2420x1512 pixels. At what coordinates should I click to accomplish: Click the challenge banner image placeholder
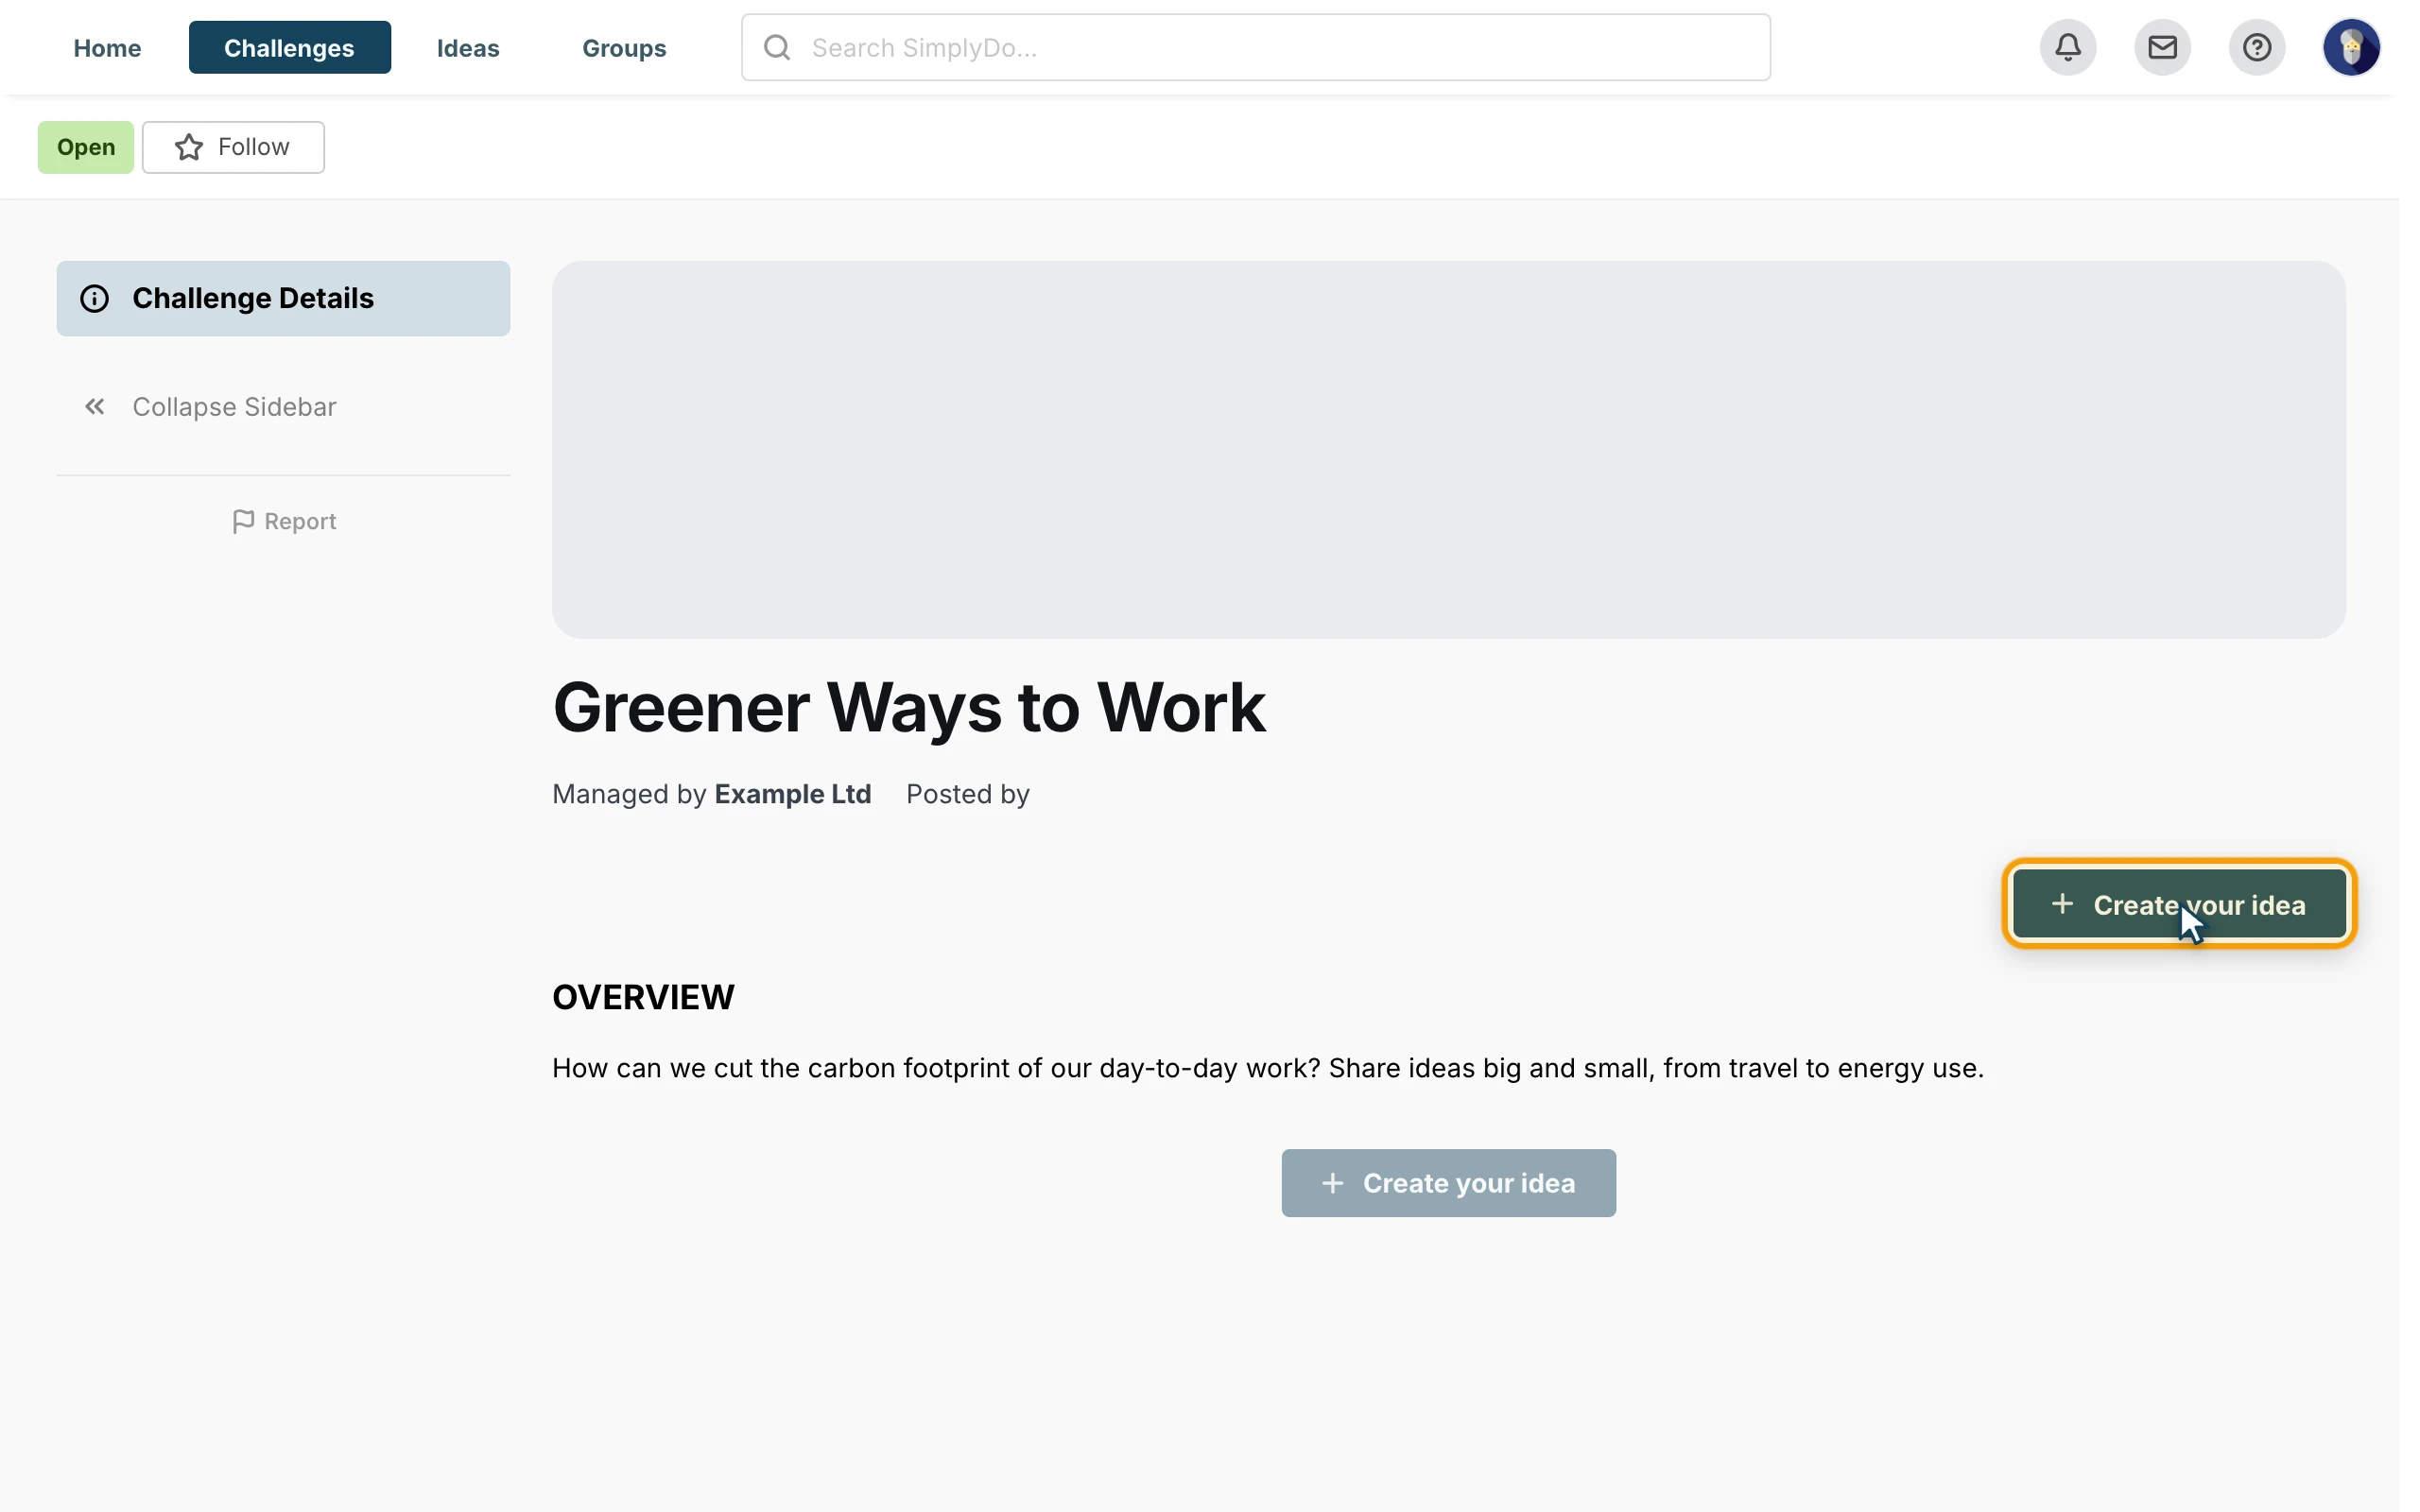coord(1448,449)
